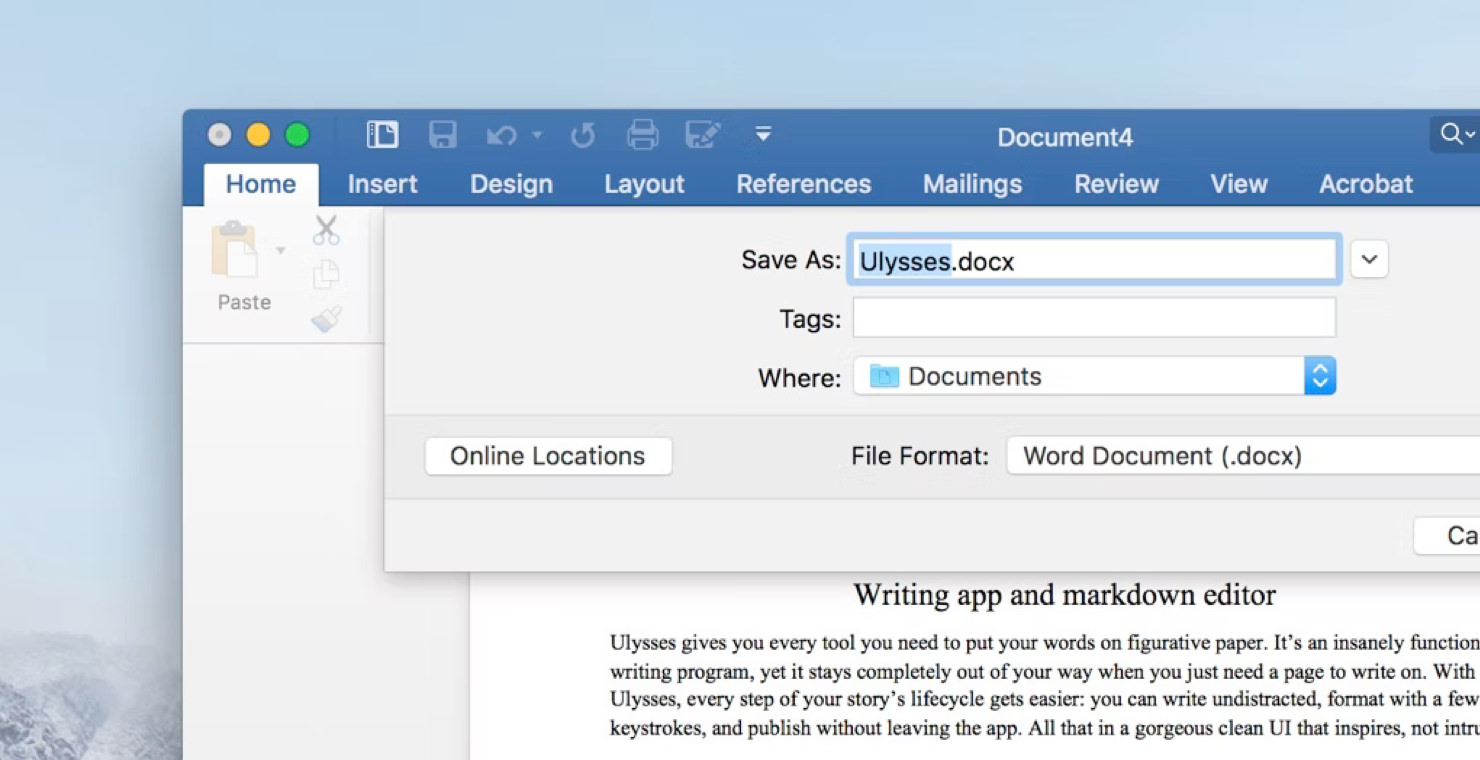Click the Tags input field
Viewport: 1480px width, 760px height.
(x=1094, y=318)
